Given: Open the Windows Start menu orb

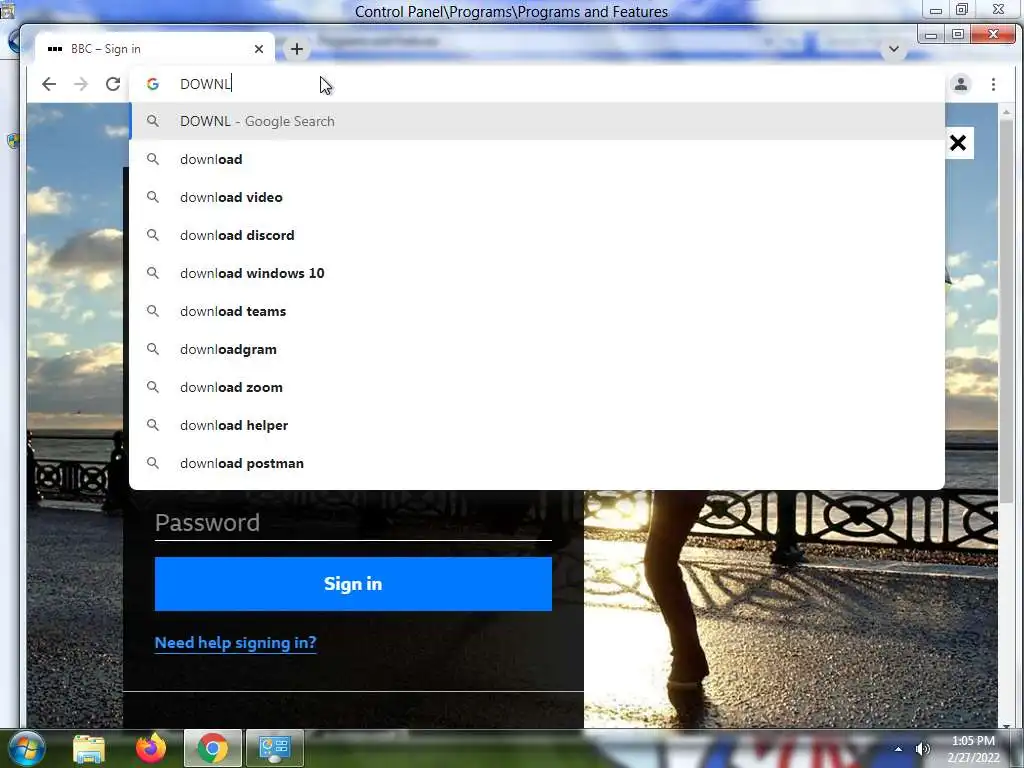Looking at the screenshot, I should (x=26, y=748).
